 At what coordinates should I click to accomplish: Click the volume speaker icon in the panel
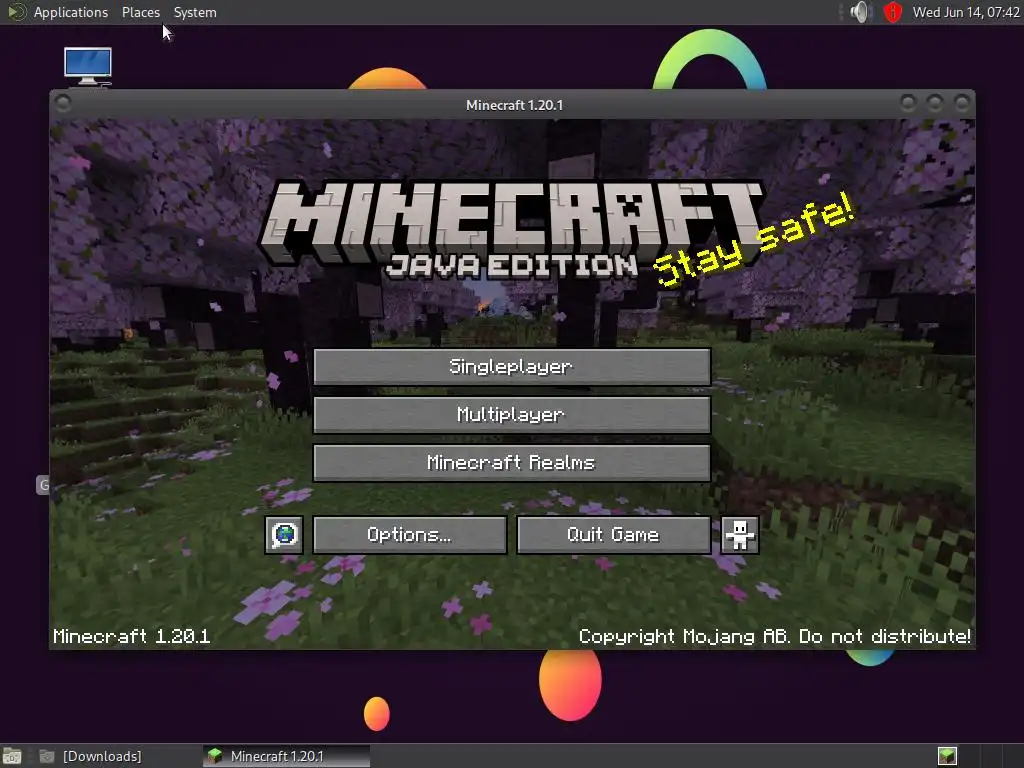(861, 12)
